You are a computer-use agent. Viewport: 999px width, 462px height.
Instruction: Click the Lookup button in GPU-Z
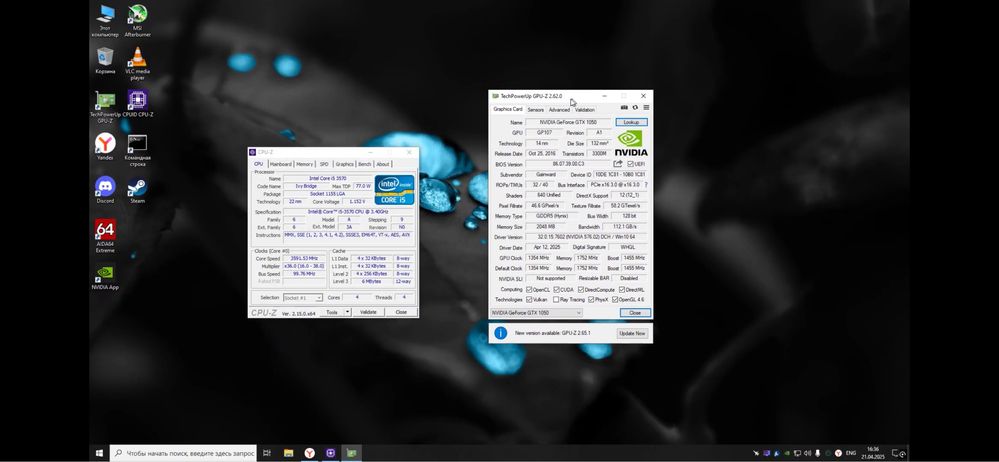click(x=631, y=122)
